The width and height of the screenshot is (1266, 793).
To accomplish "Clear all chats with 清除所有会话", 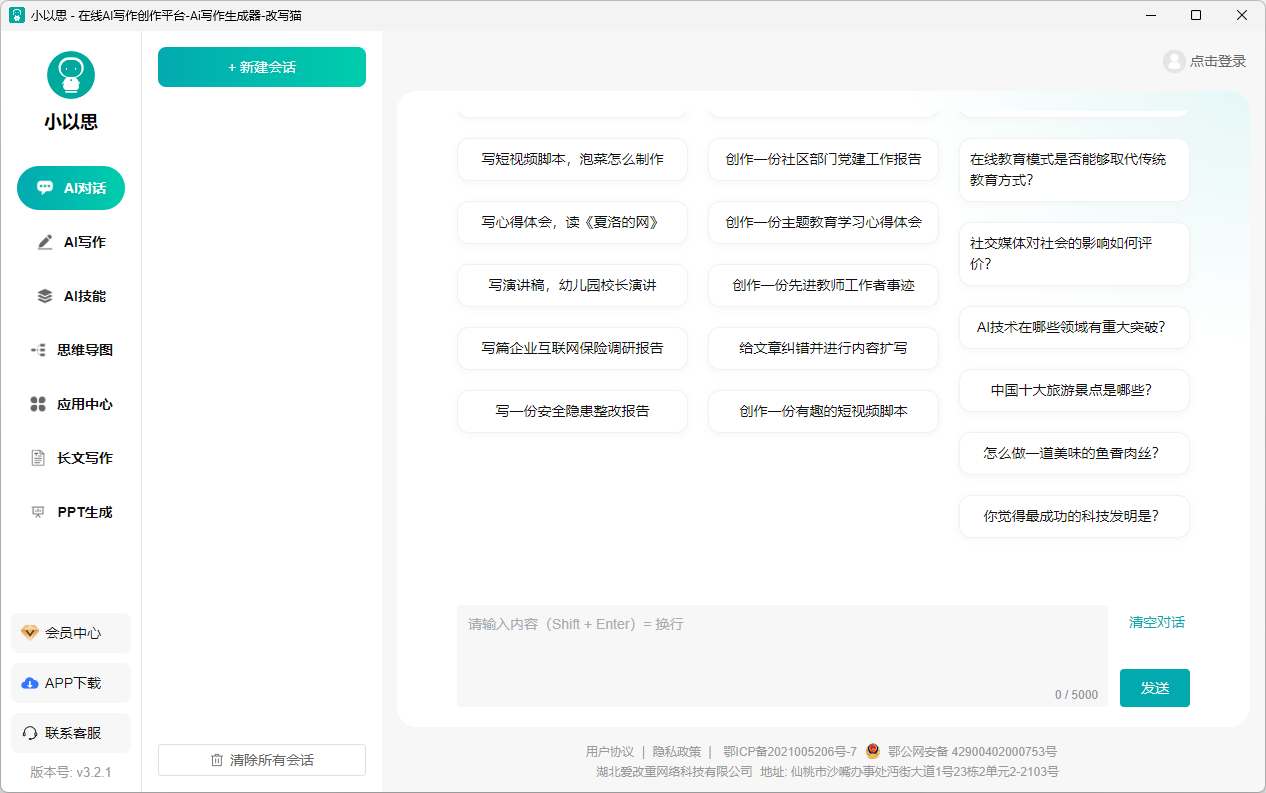I will coord(262,760).
